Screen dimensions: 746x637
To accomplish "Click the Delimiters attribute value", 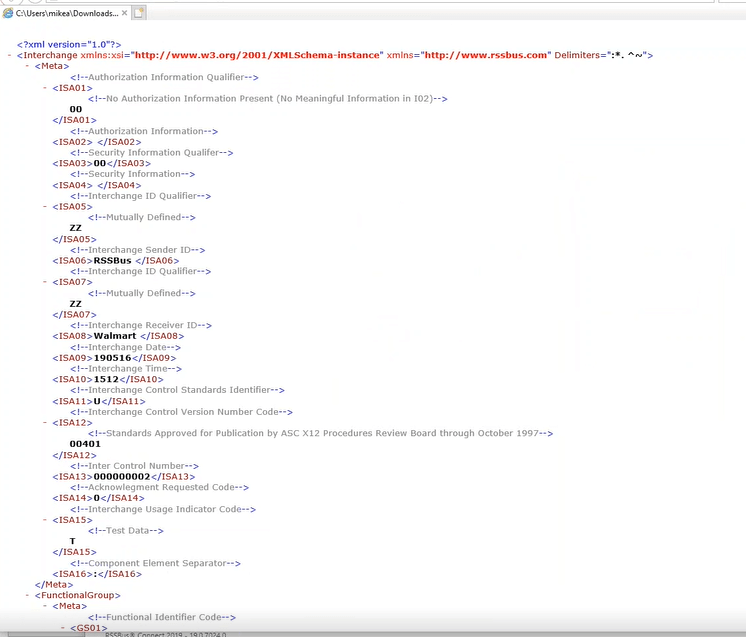I will [629, 55].
